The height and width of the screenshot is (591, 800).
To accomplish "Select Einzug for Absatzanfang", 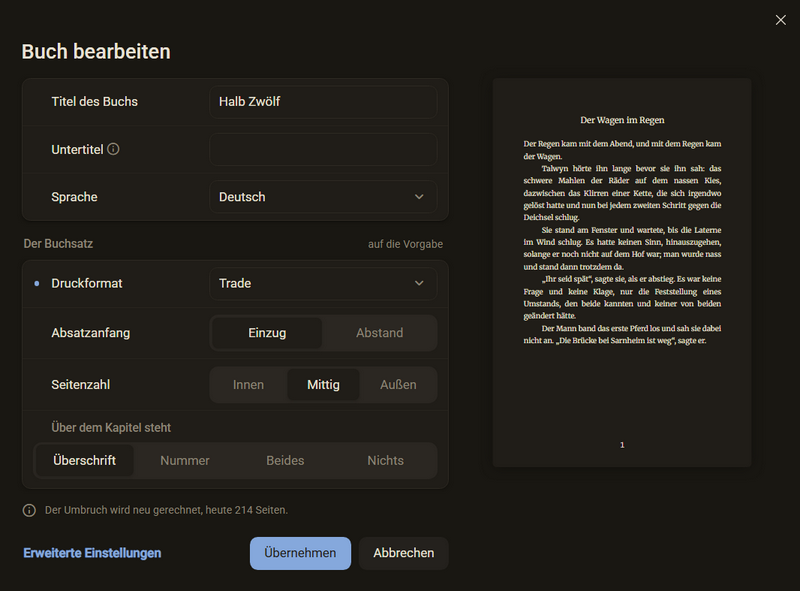I will 267,333.
